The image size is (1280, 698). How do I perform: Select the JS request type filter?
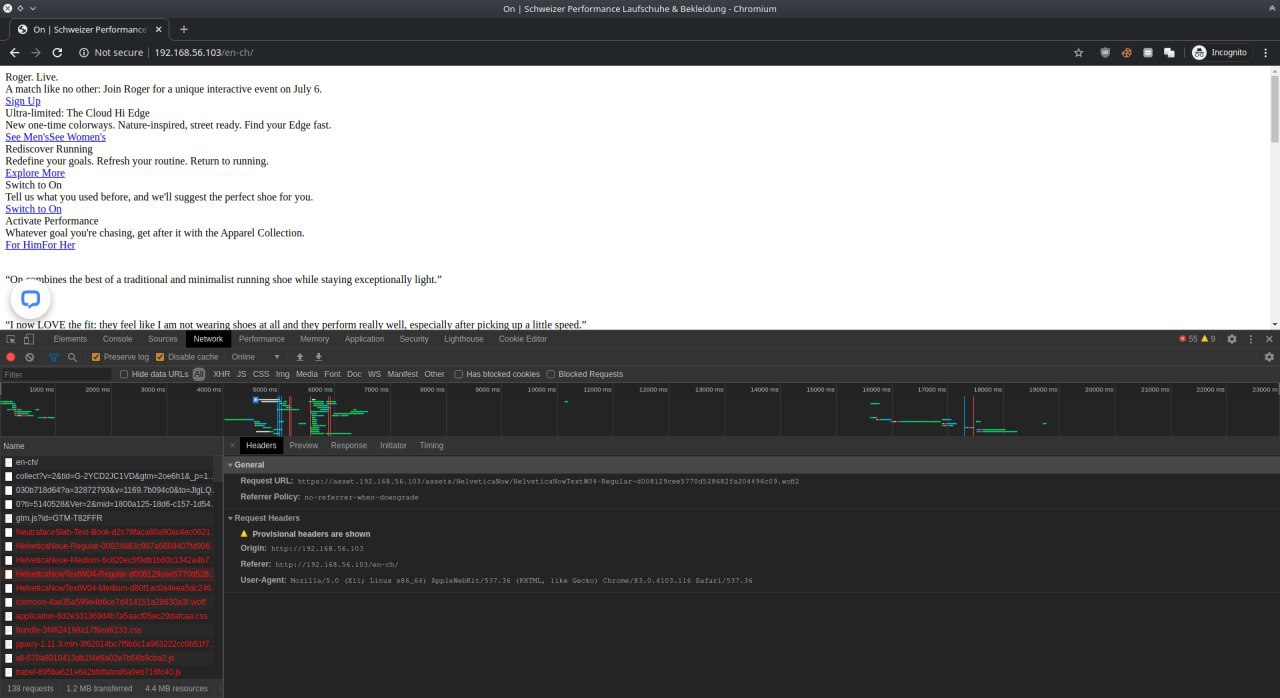(x=241, y=374)
